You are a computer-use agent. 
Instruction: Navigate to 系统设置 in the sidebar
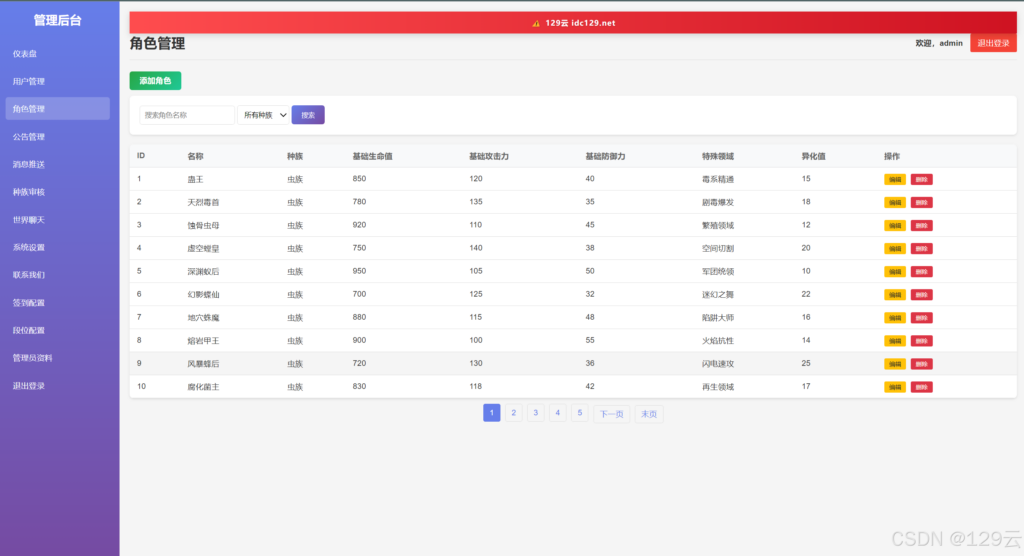(x=29, y=247)
